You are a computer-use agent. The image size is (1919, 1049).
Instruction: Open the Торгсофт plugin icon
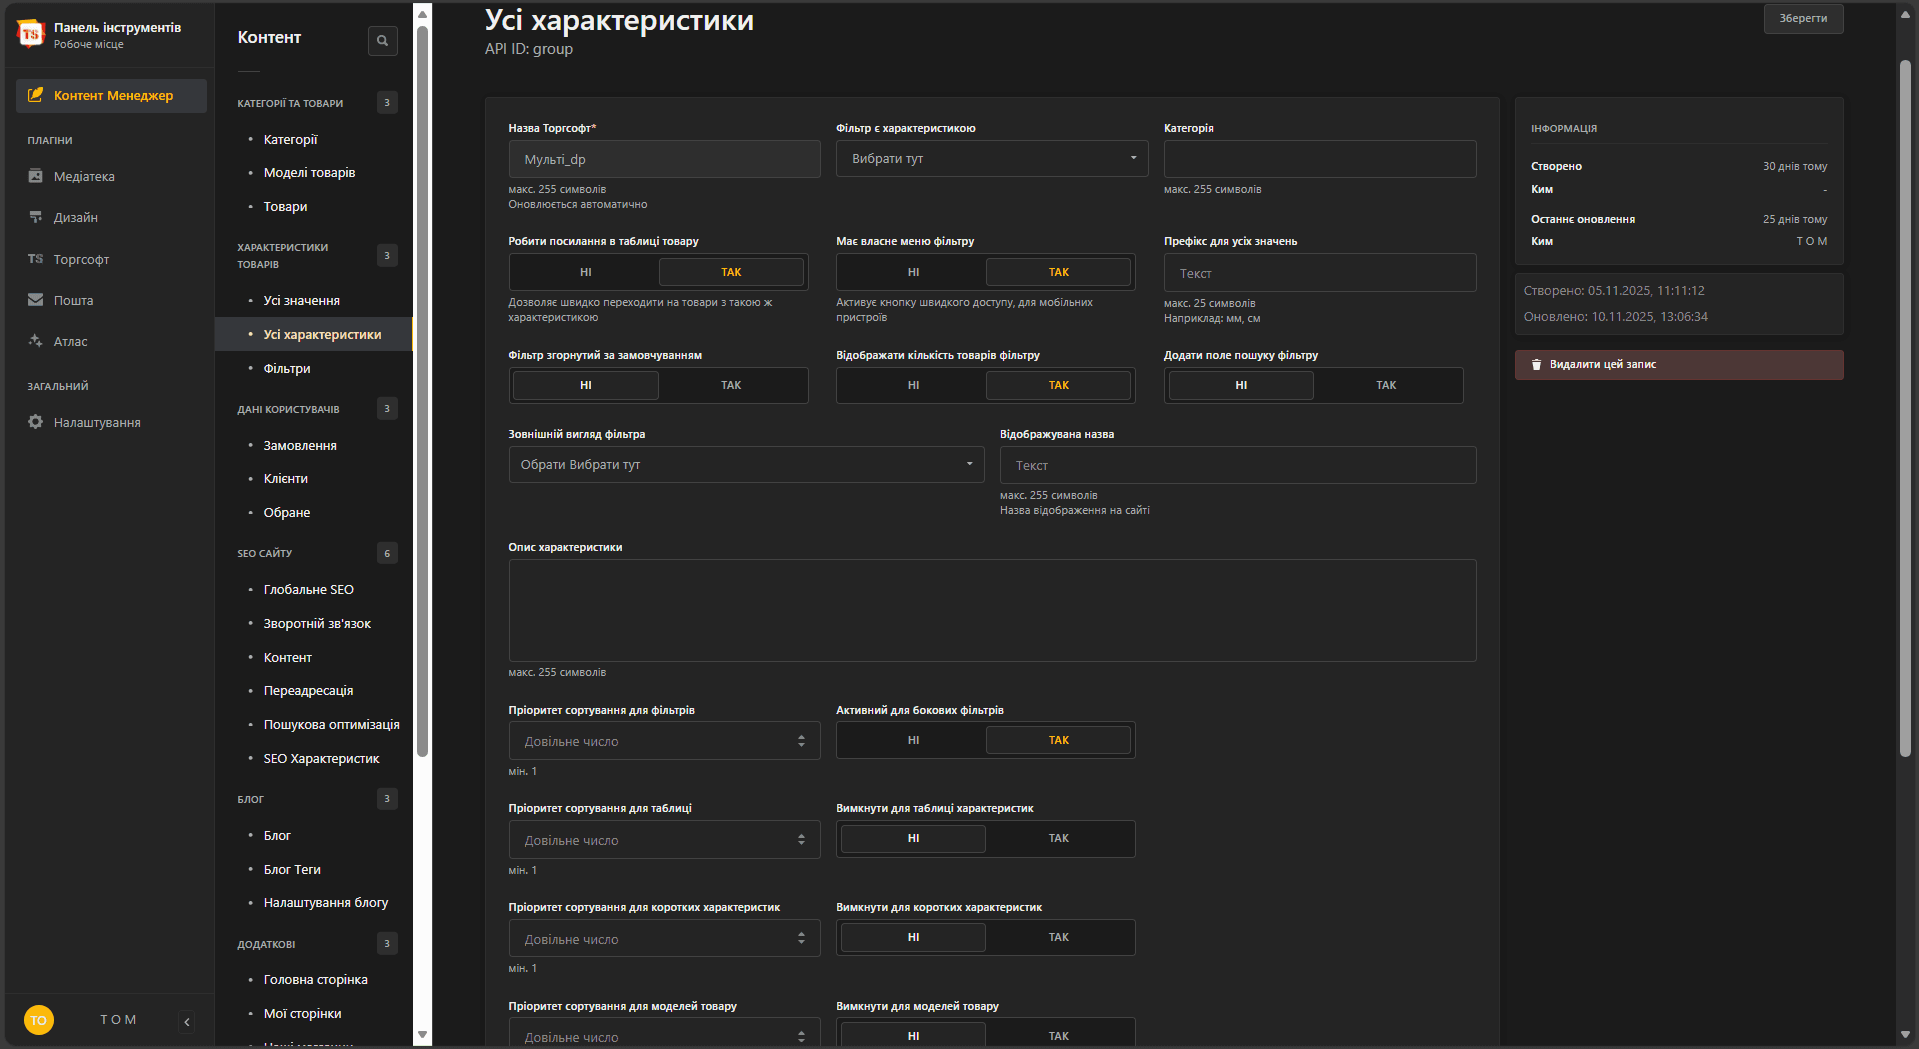click(x=36, y=259)
